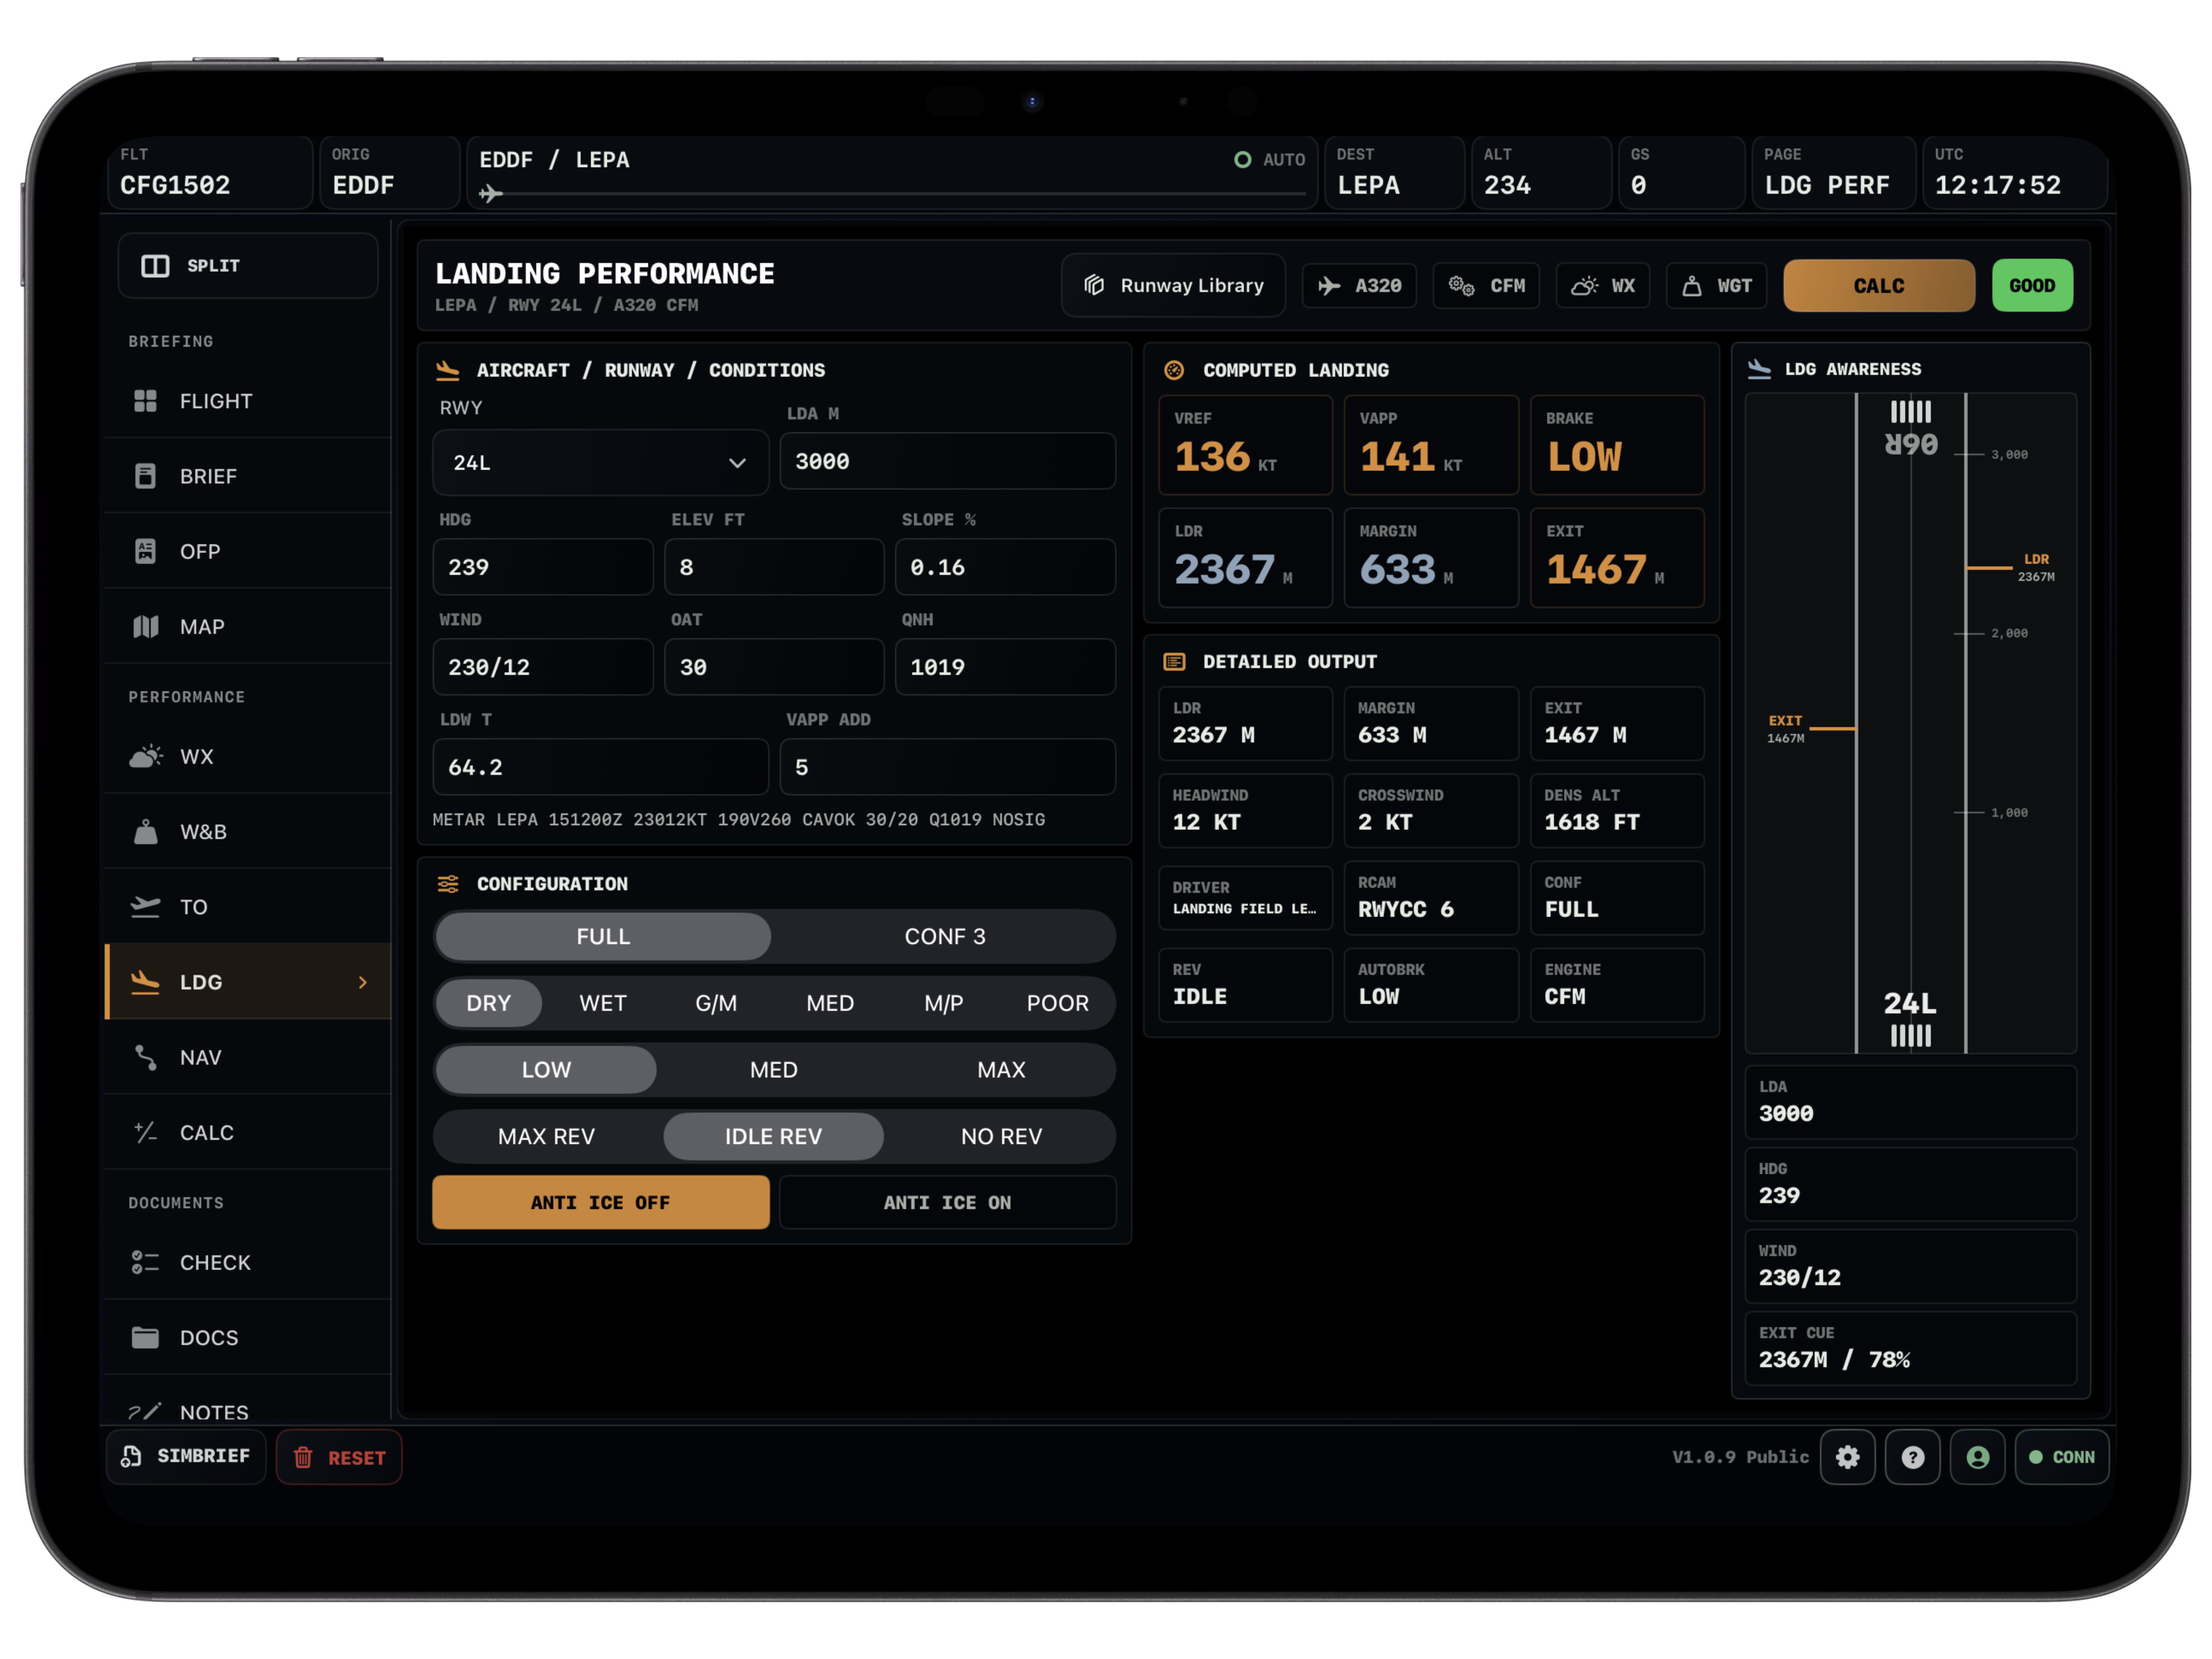Open the WX weather sidebar icon
This screenshot has width=2212, height=1659.
tap(146, 756)
